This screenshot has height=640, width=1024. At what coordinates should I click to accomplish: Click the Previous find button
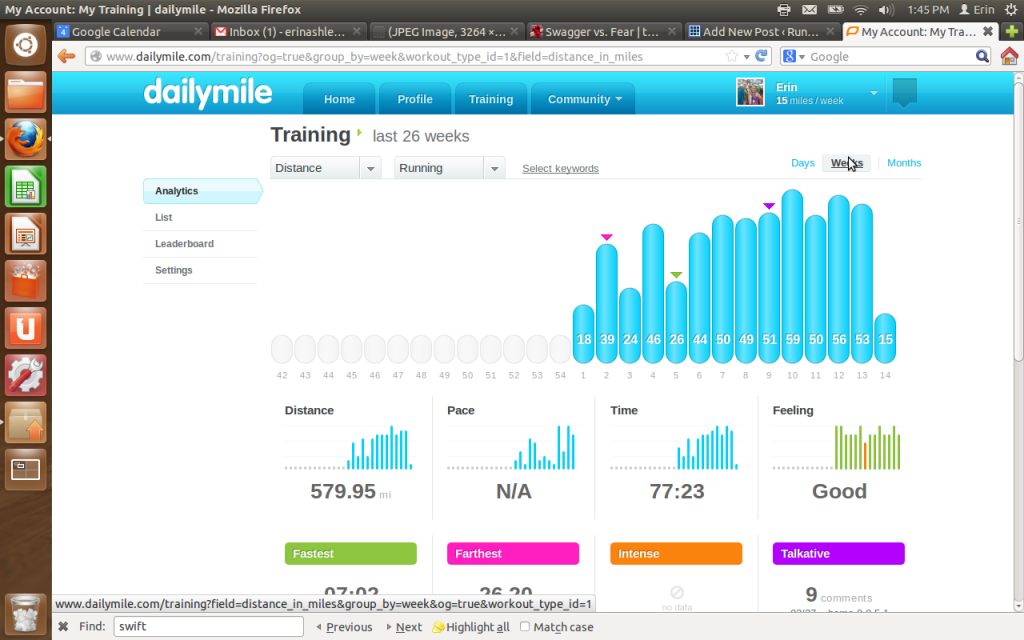344,627
